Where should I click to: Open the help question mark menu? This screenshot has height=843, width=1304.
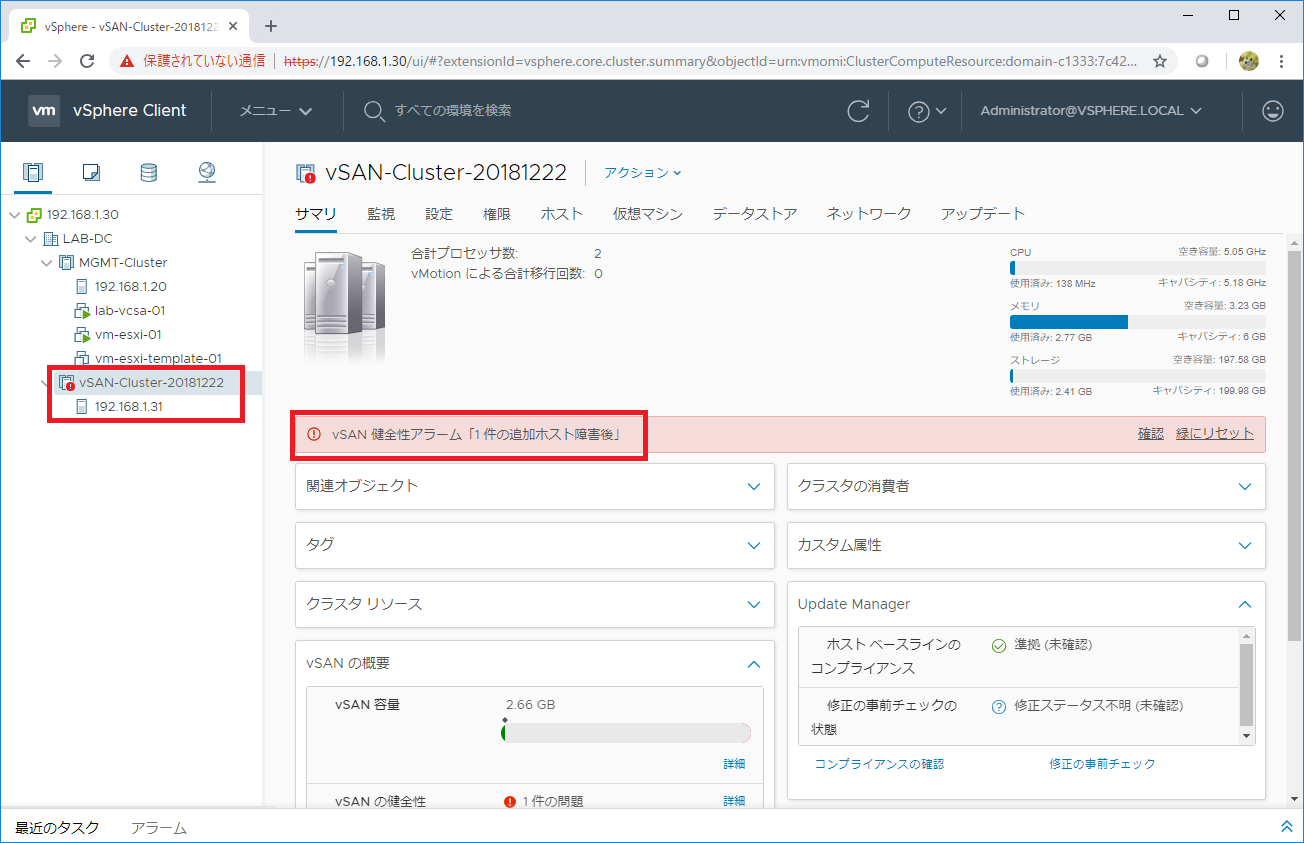(x=926, y=111)
